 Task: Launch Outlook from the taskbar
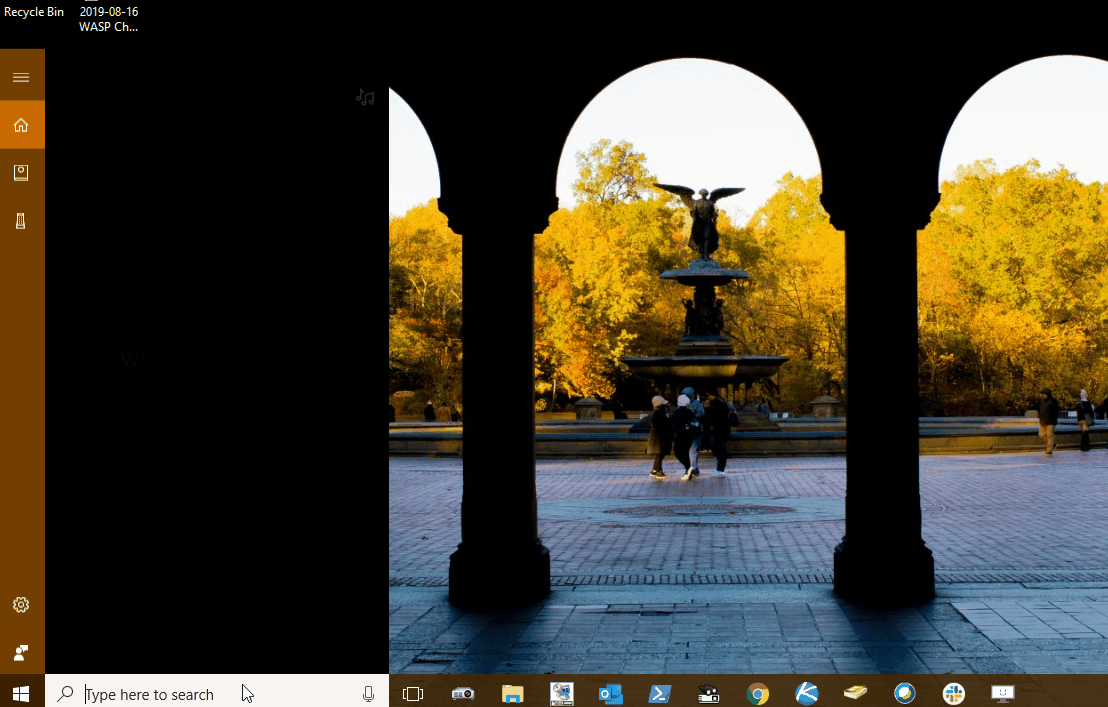pyautogui.click(x=610, y=693)
